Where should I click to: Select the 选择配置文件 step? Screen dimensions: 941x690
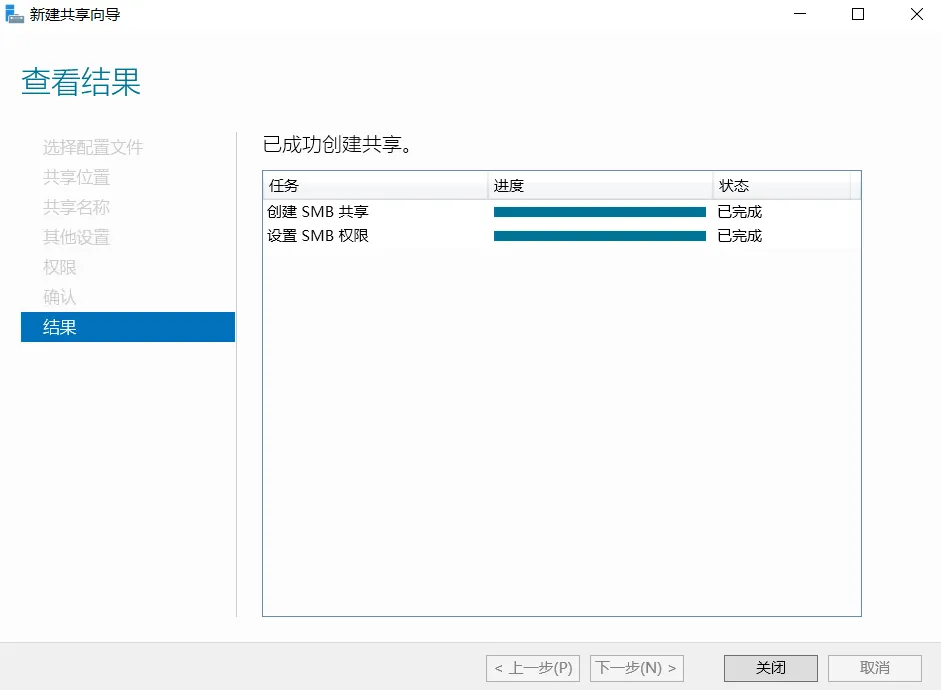(93, 148)
